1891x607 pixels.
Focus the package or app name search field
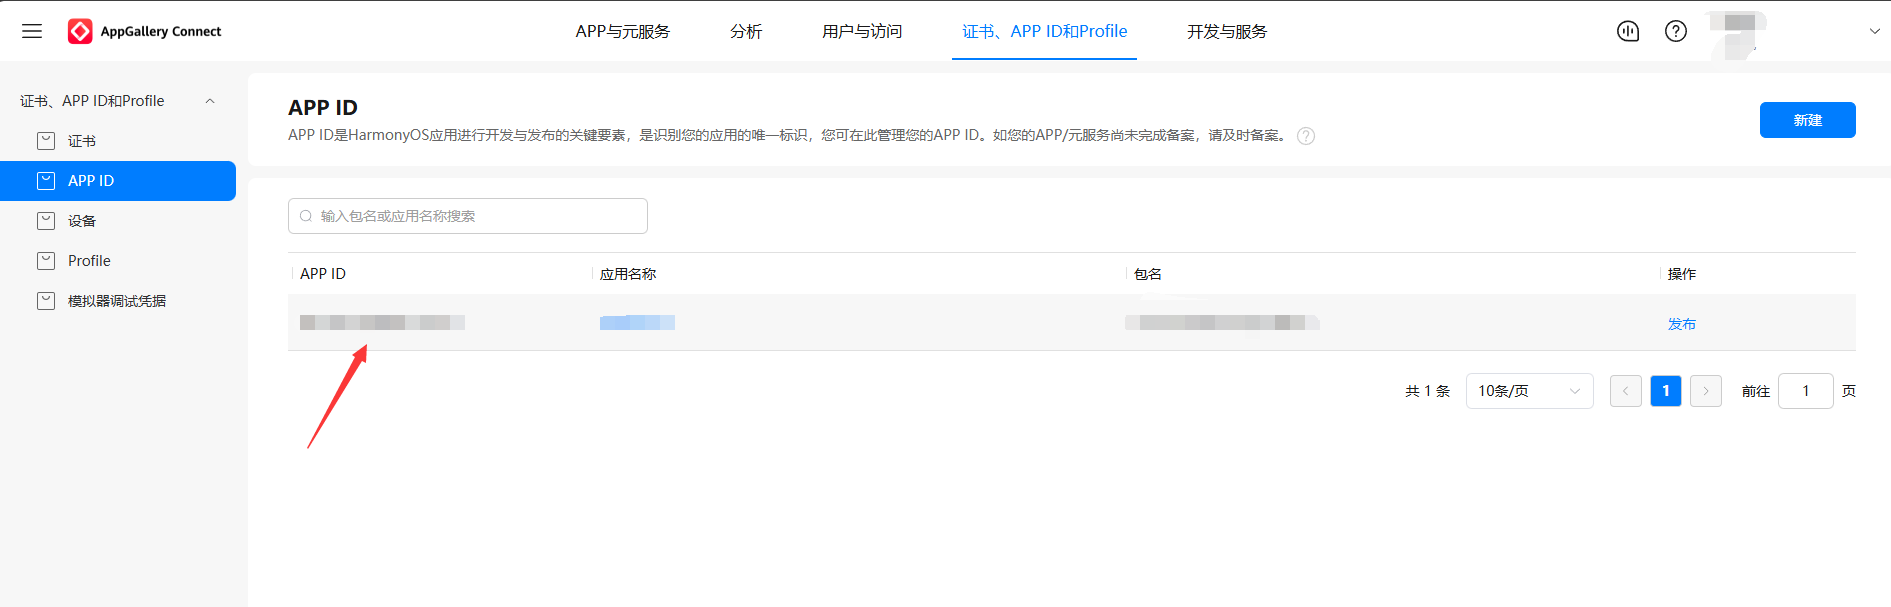468,216
